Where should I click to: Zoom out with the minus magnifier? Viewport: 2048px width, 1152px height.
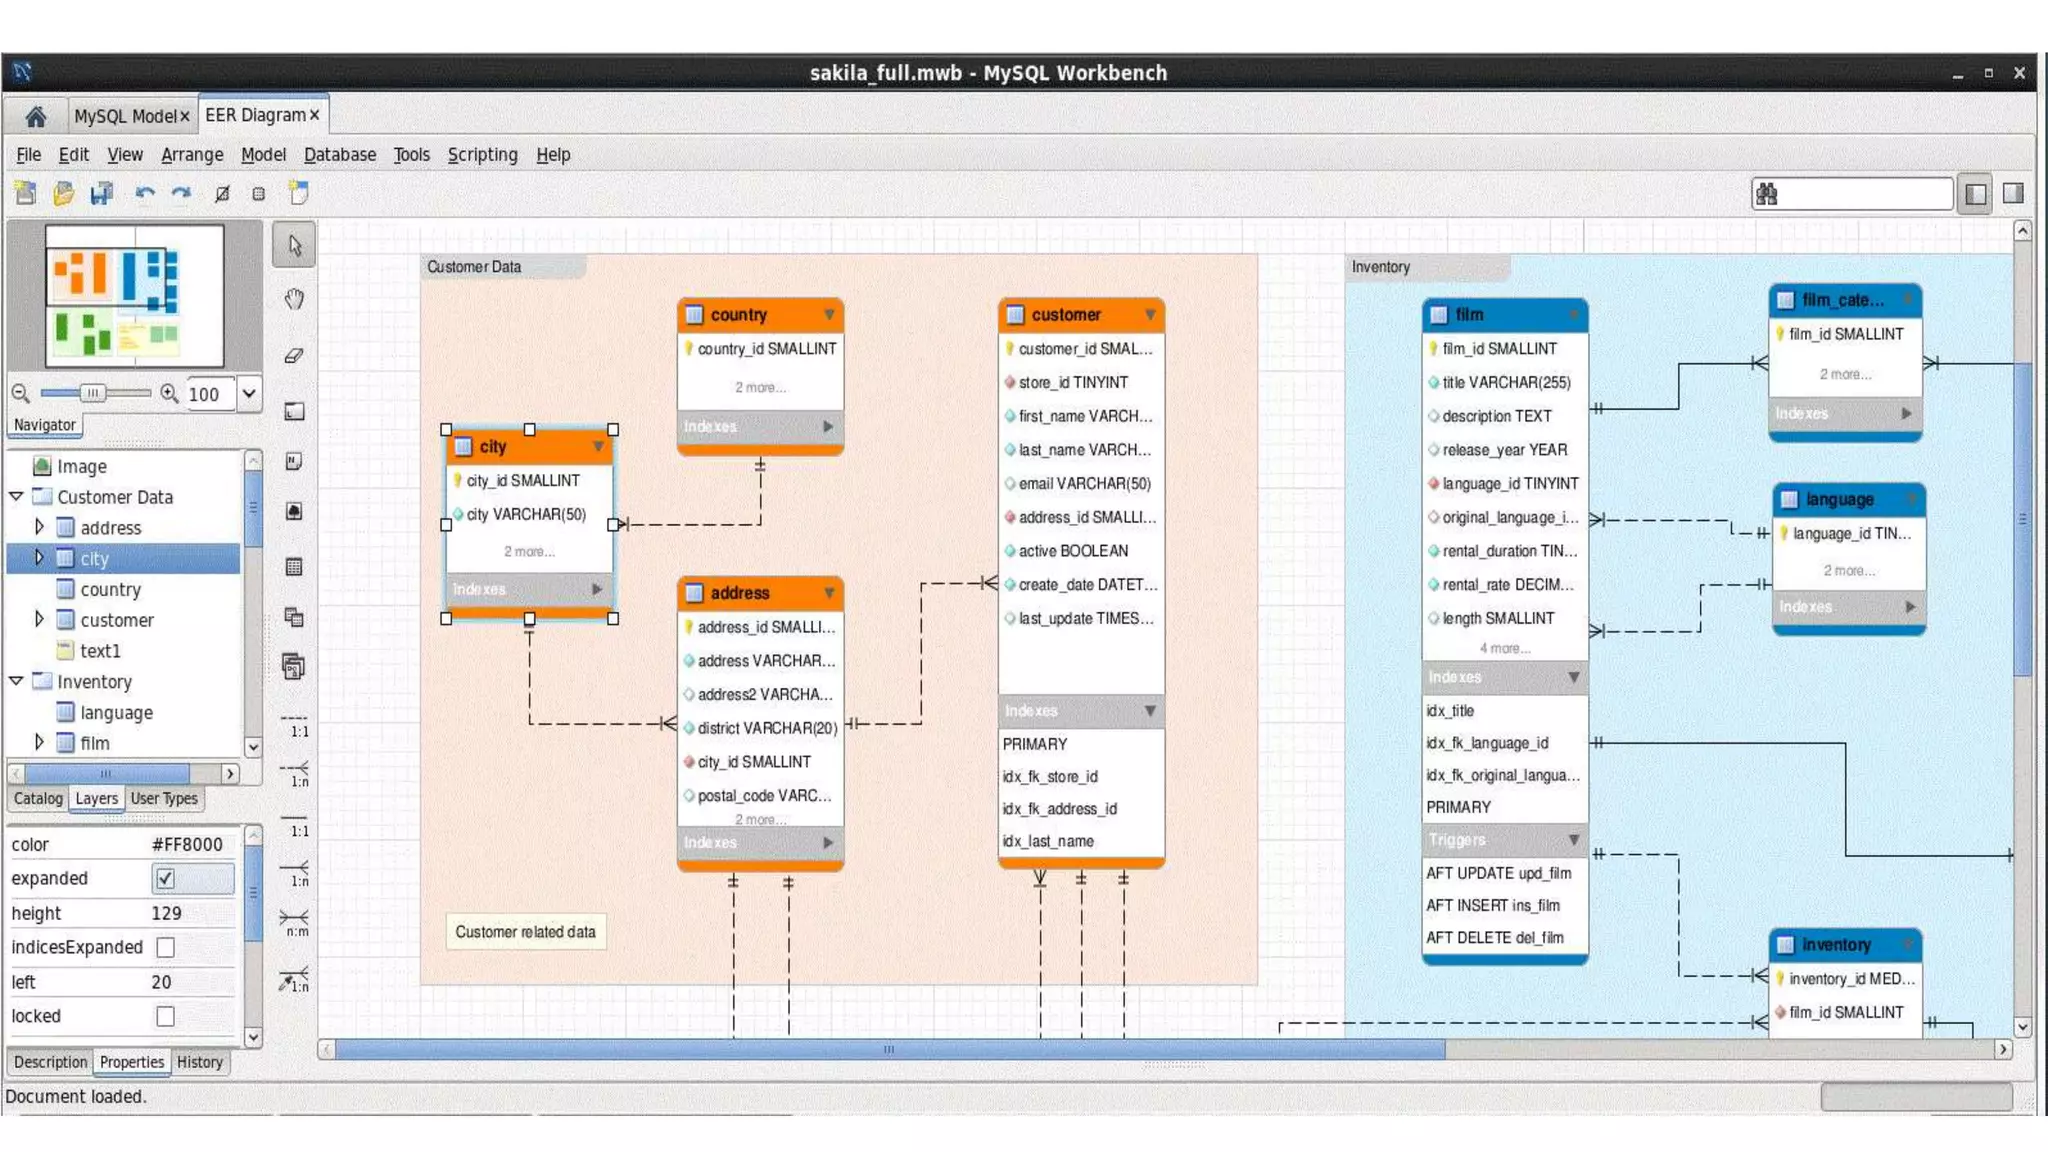click(20, 393)
